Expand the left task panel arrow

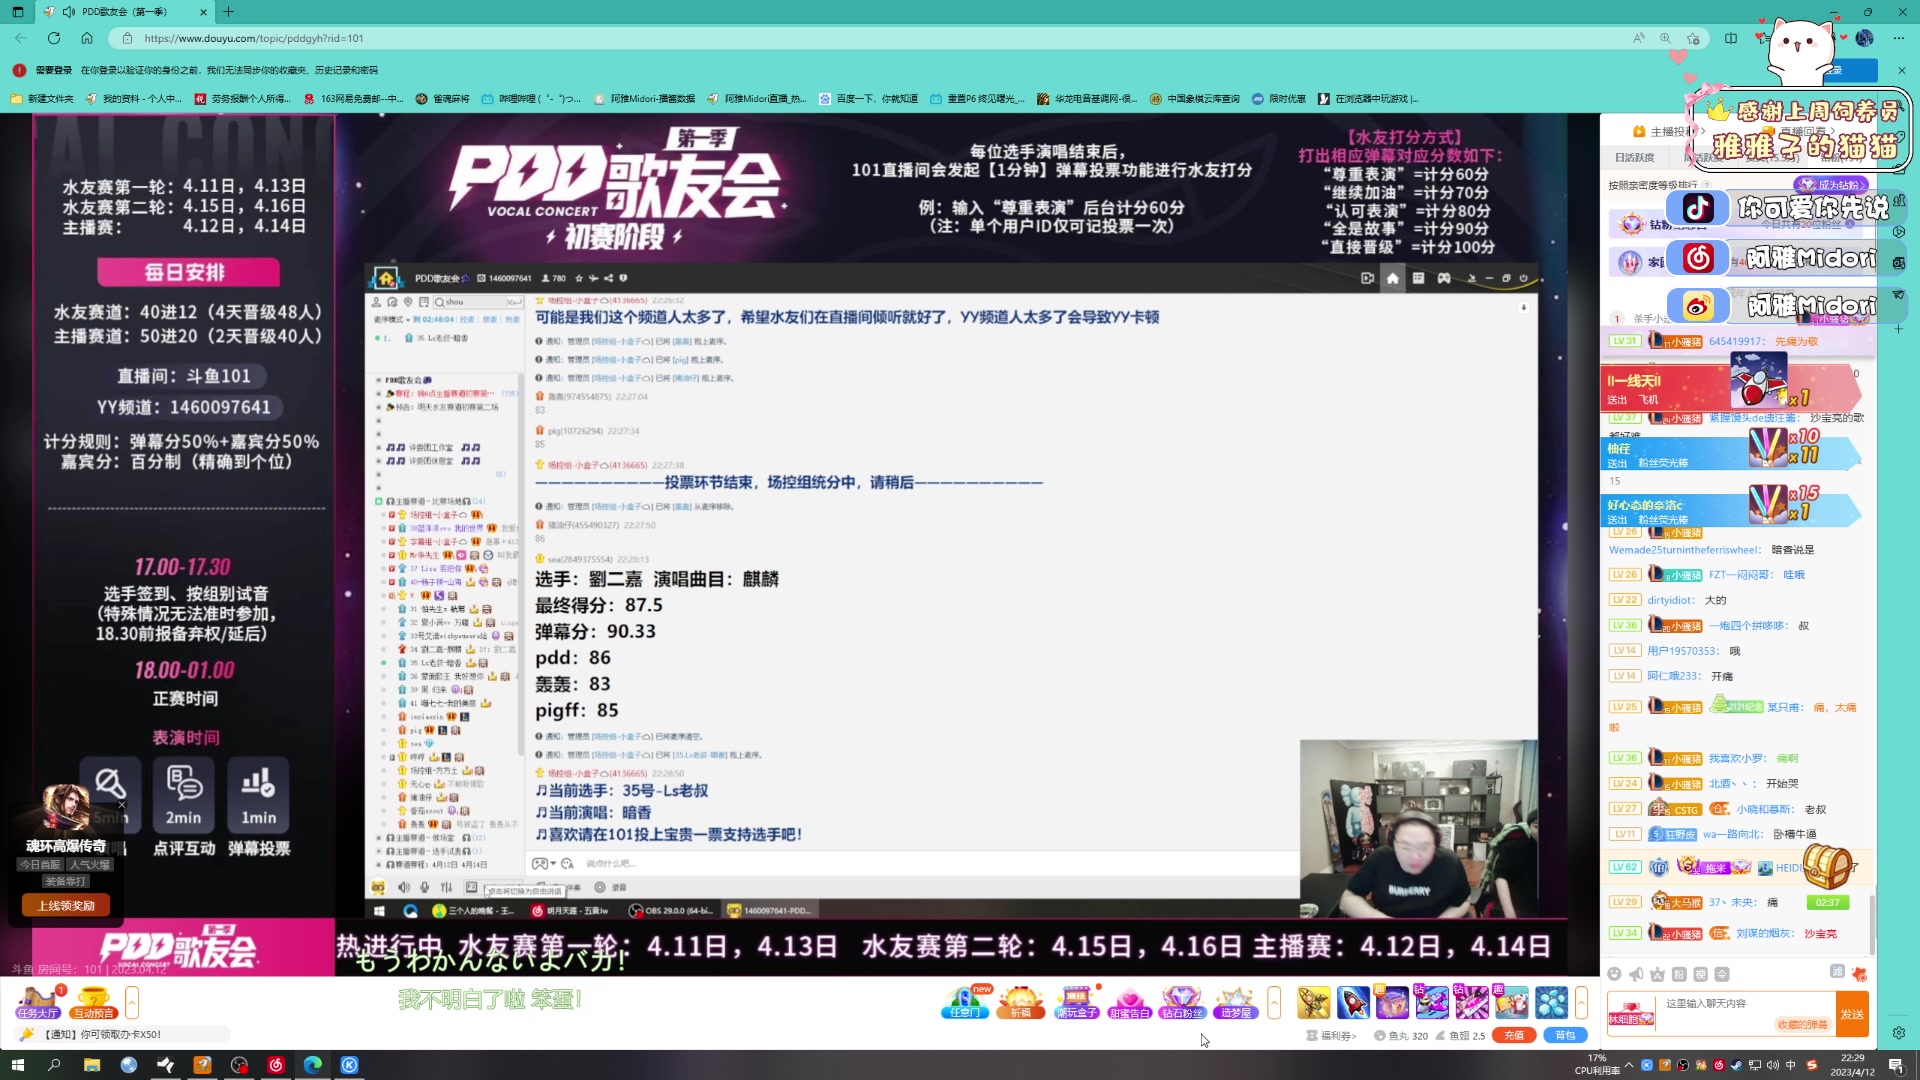pos(132,1001)
